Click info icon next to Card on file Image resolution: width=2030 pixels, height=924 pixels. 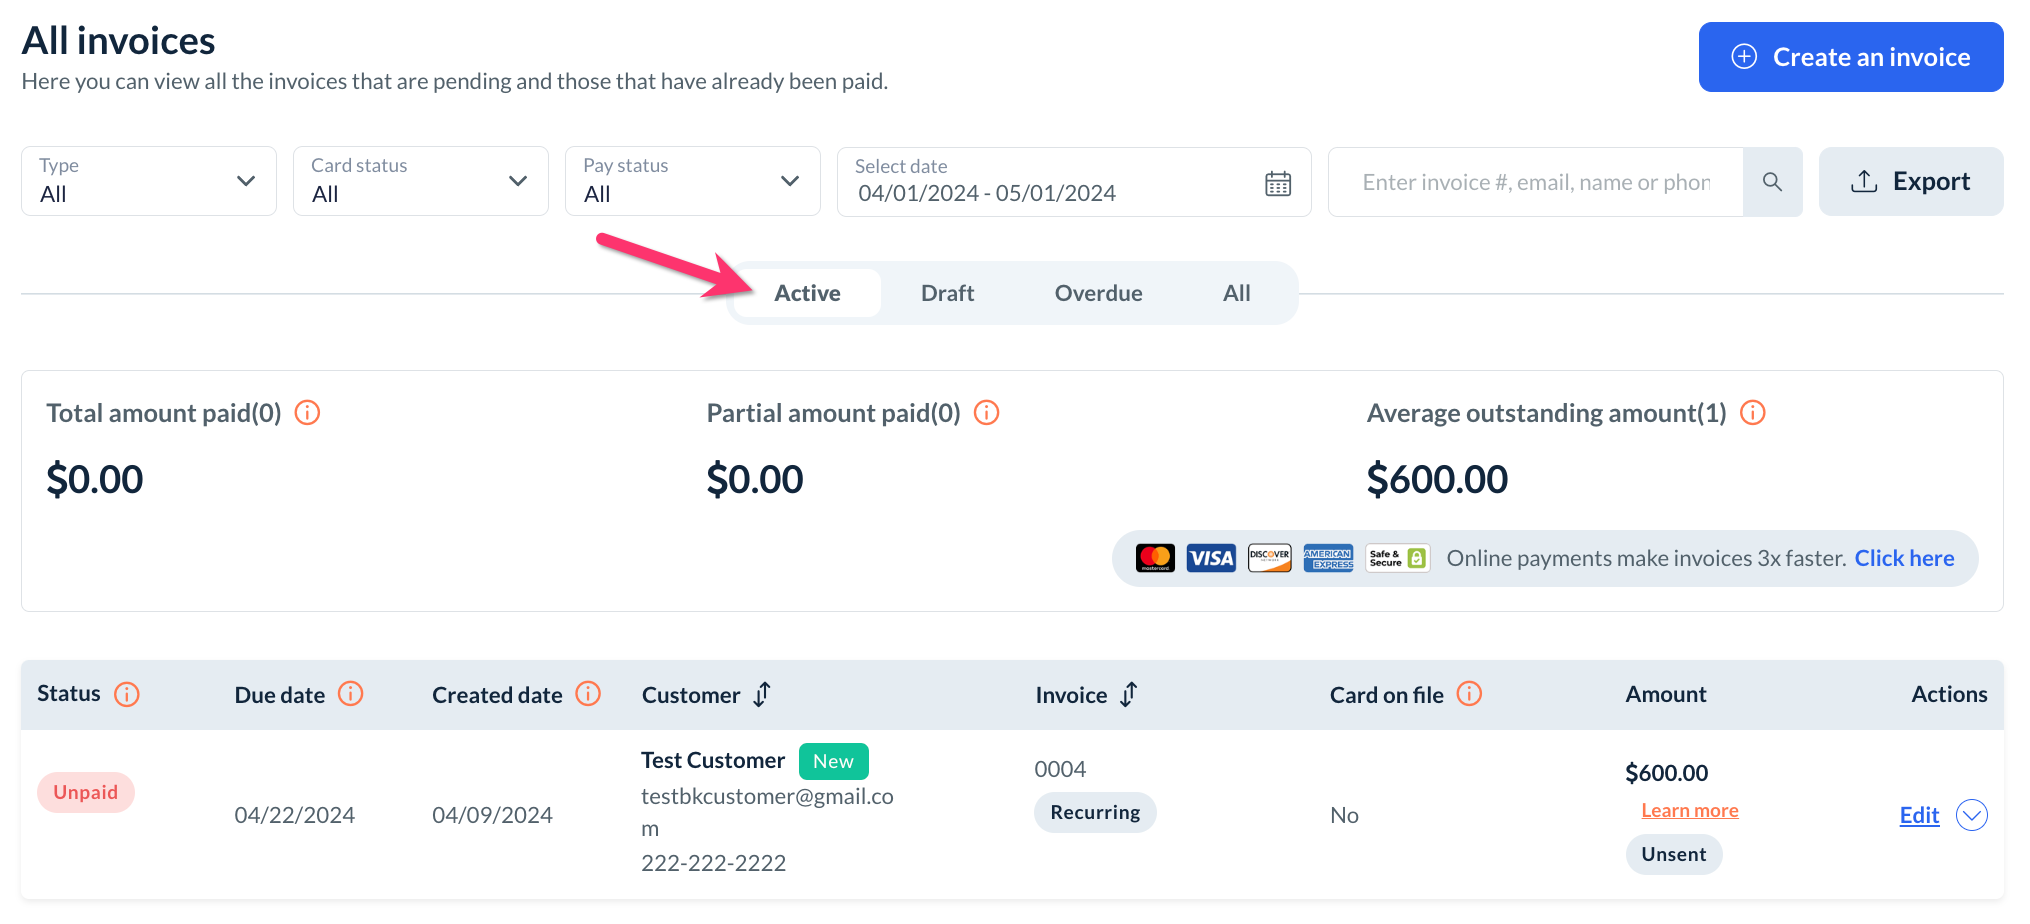coord(1468,694)
